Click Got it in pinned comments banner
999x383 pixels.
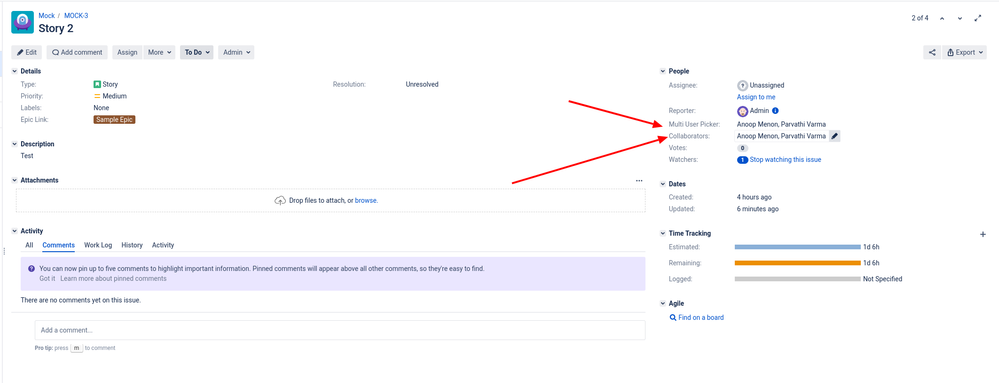click(47, 278)
